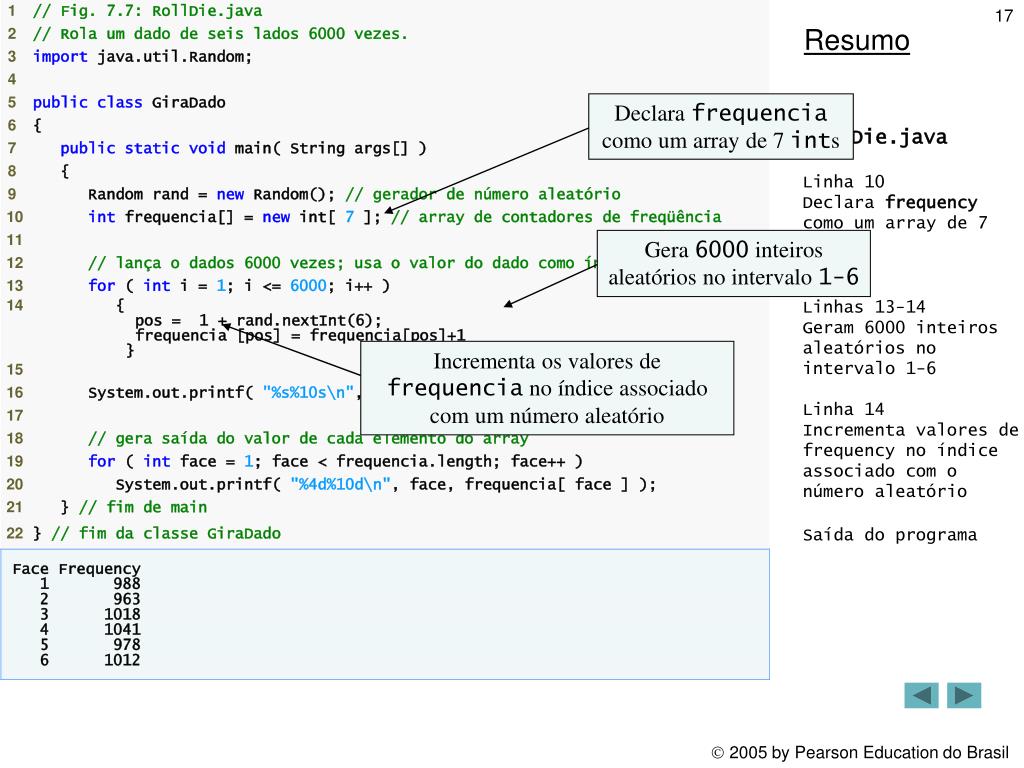This screenshot has width=1024, height=768.
Task: Select slide number 17
Action: [1004, 16]
